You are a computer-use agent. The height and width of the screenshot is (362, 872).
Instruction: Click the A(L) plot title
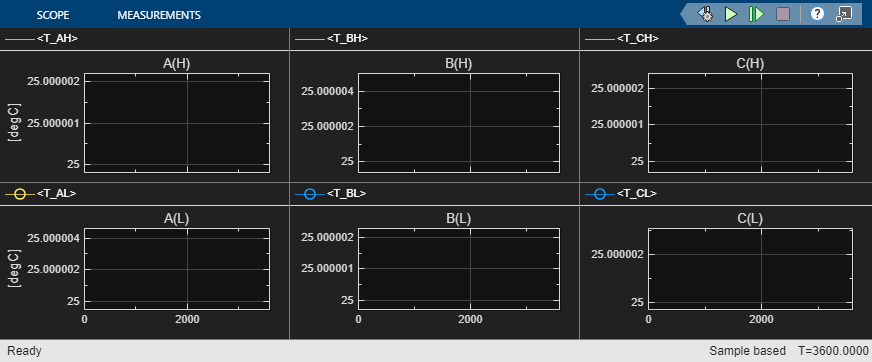click(x=177, y=219)
